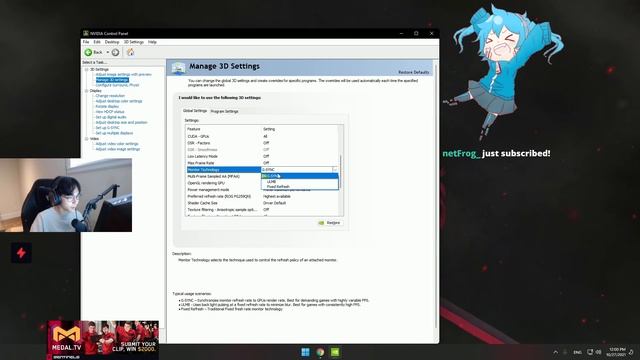
Task: Open Adjust desktop color settings
Action: pyautogui.click(x=119, y=101)
